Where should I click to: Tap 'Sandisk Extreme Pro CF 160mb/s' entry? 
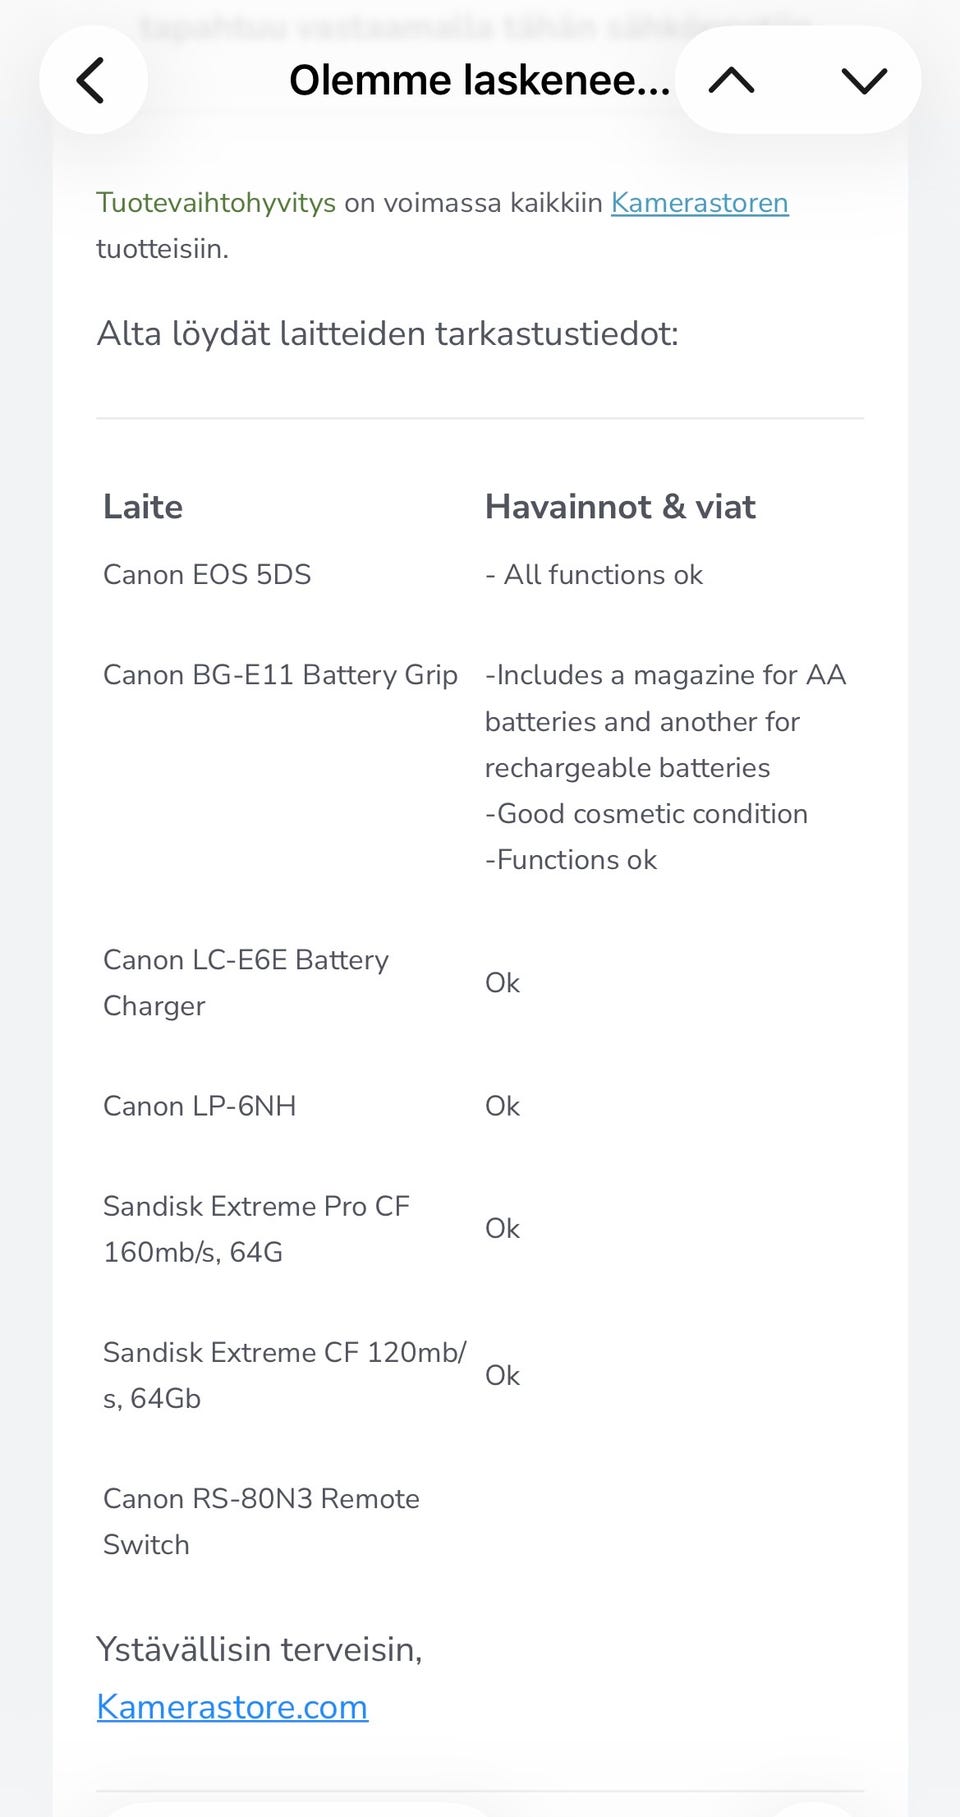point(256,1228)
